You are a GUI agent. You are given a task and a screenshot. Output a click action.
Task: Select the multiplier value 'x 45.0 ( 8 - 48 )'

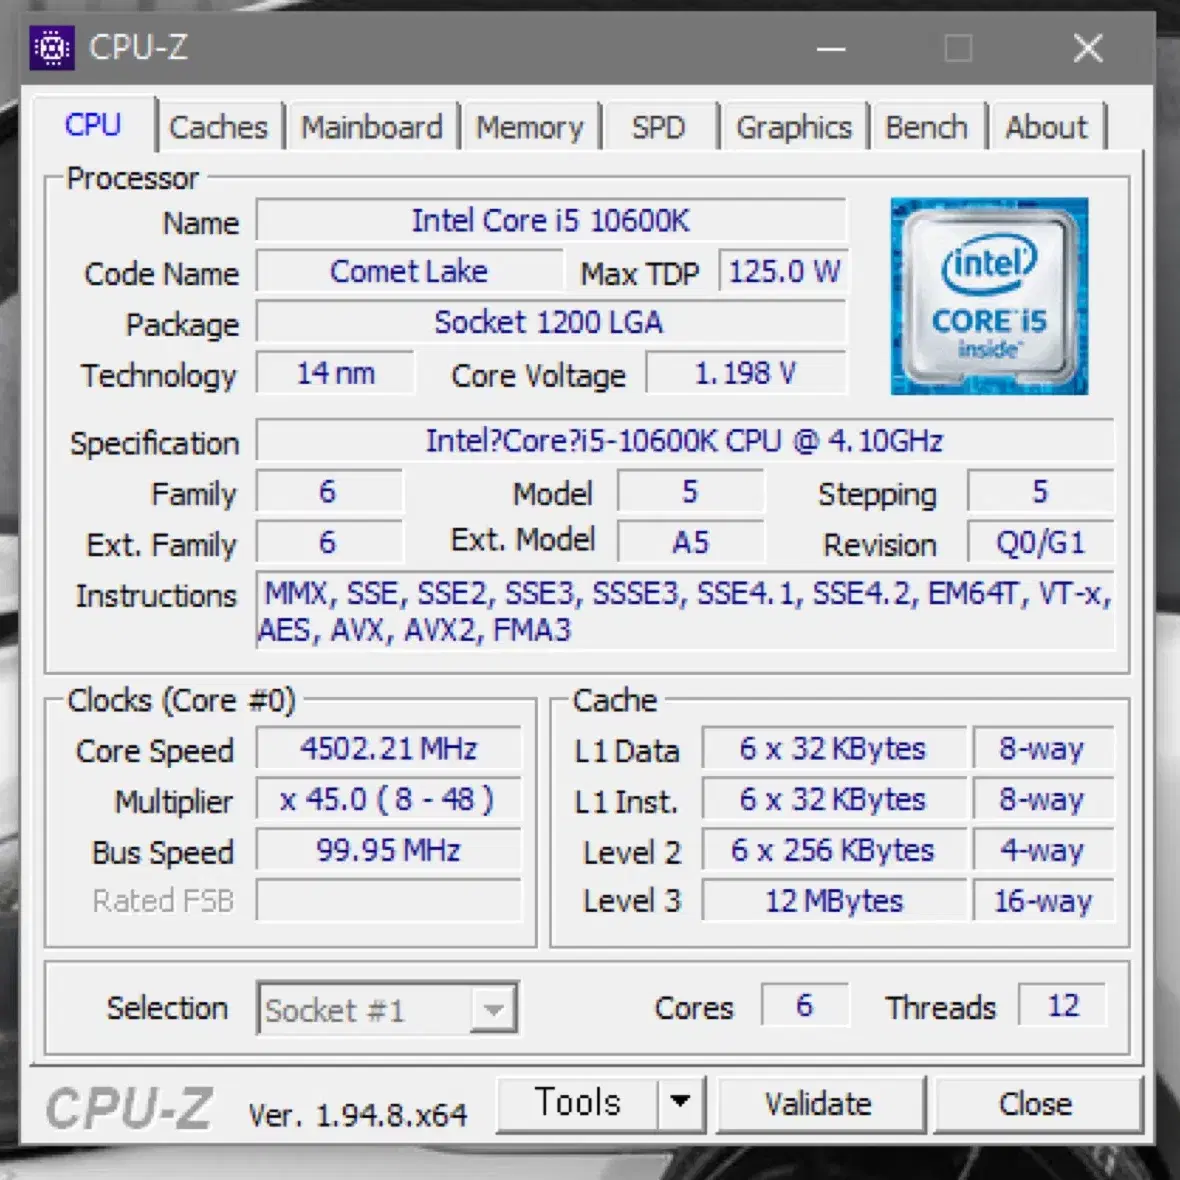click(x=388, y=799)
